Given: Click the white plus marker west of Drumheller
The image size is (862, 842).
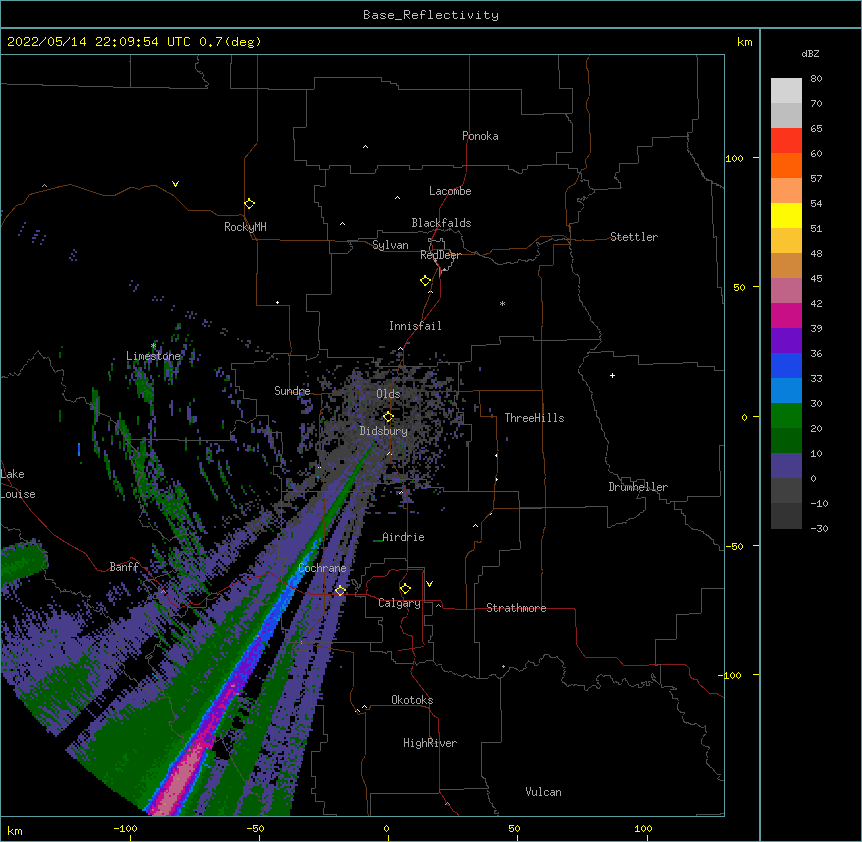Looking at the screenshot, I should (x=612, y=375).
